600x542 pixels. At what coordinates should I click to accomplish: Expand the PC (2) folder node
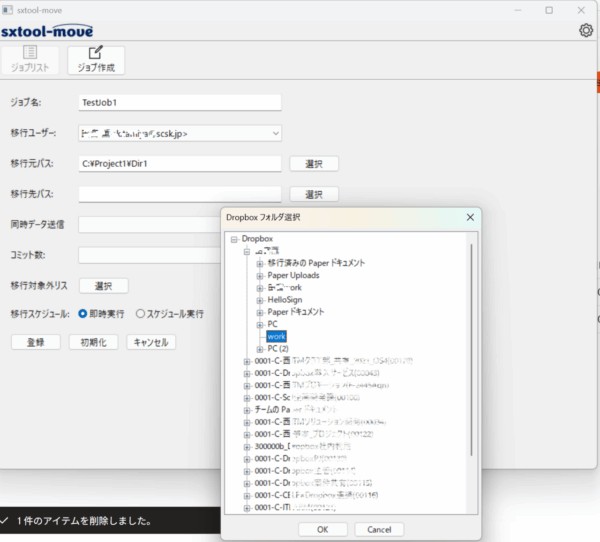pyautogui.click(x=260, y=349)
